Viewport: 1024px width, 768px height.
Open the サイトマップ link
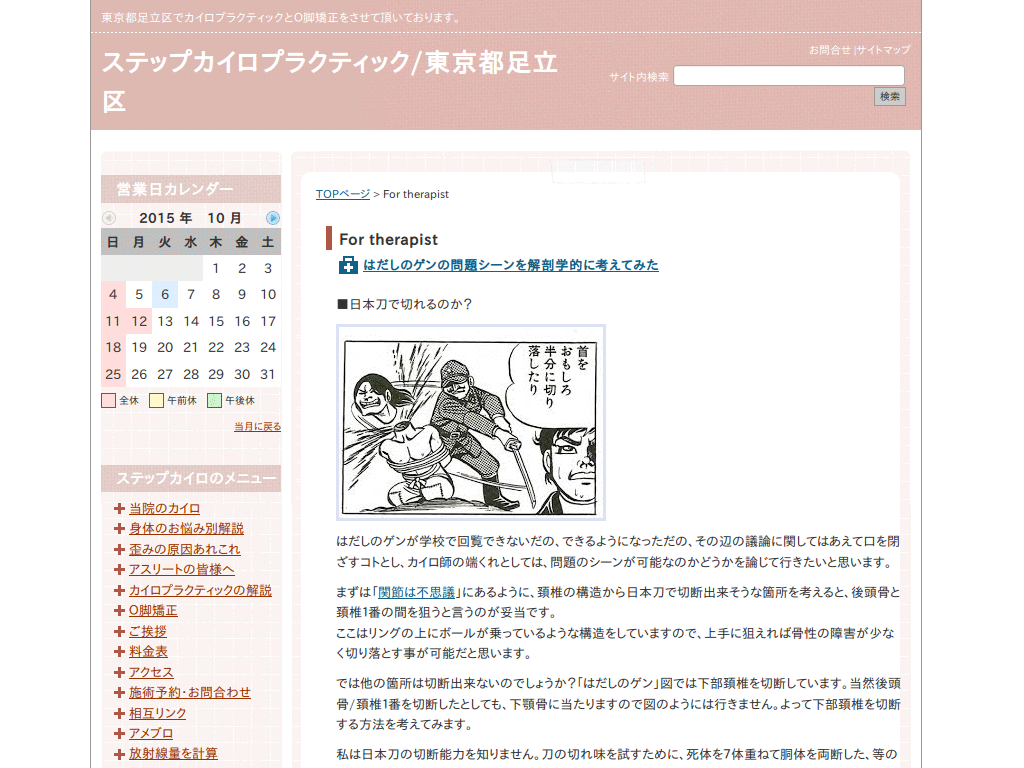point(883,50)
